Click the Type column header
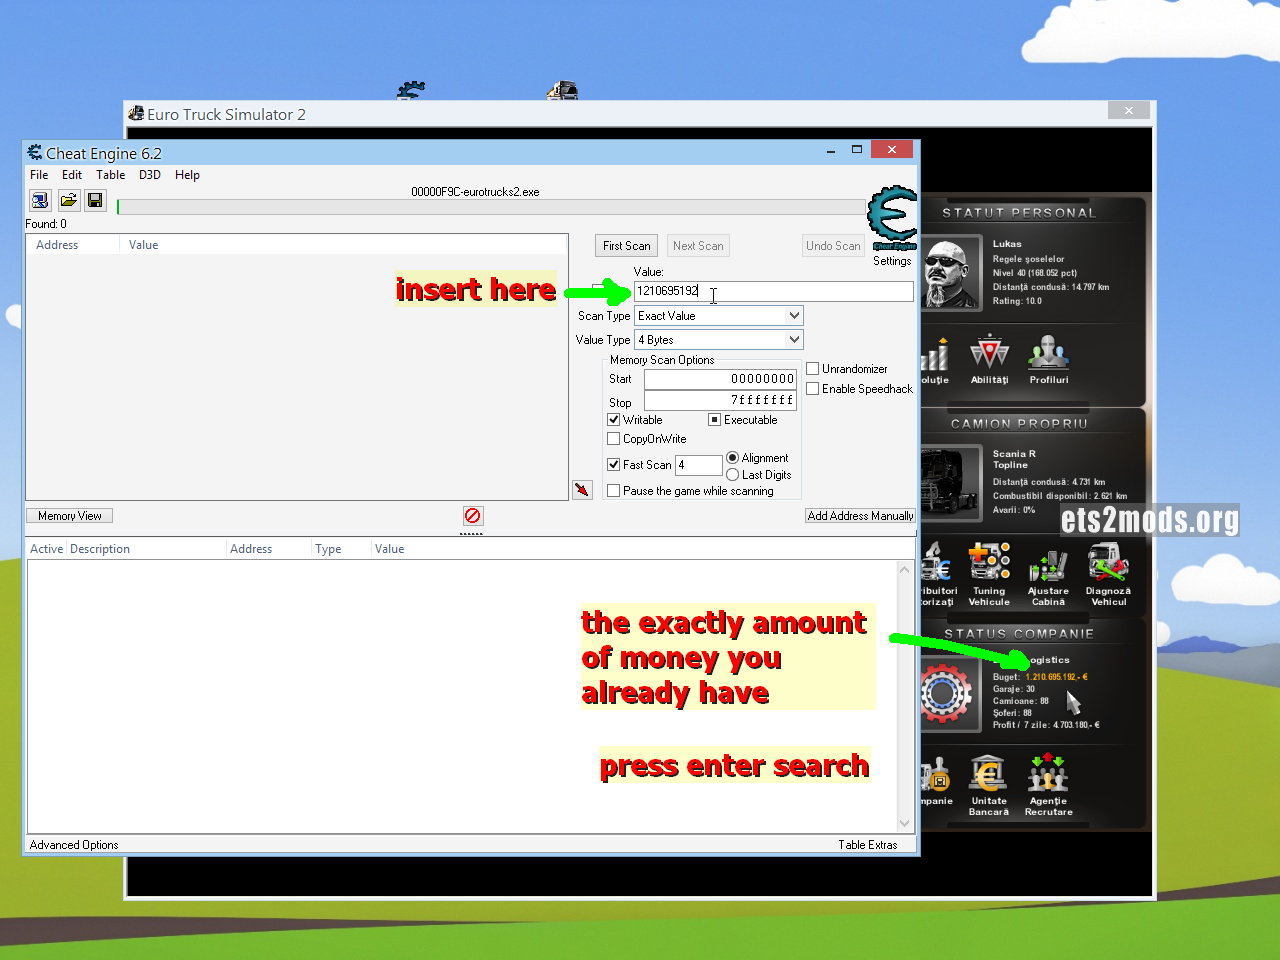This screenshot has width=1280, height=960. click(341, 549)
